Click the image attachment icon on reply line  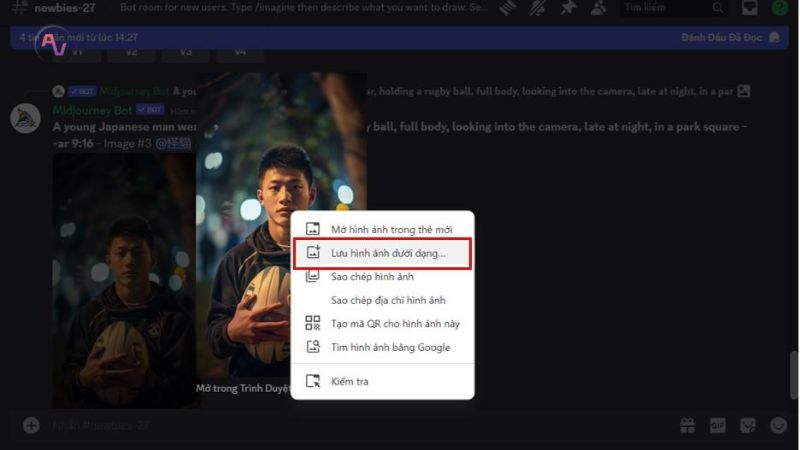744,91
